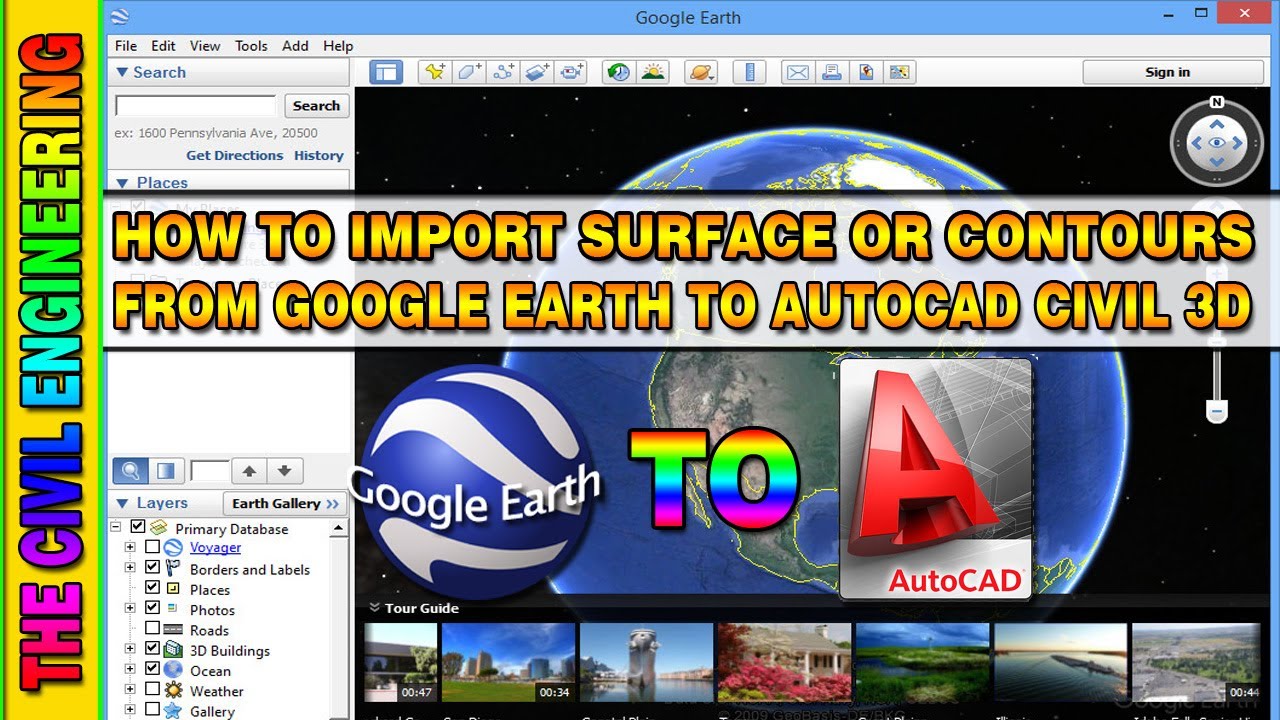Collapse the Places panel triangle
The width and height of the screenshot is (1280, 720).
122,183
